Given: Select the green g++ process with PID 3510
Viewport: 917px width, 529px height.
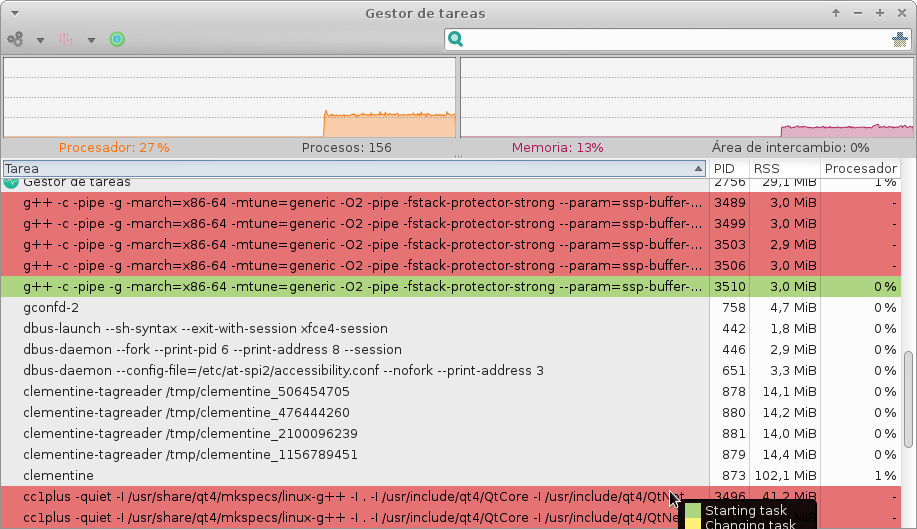Looking at the screenshot, I should click(451, 286).
